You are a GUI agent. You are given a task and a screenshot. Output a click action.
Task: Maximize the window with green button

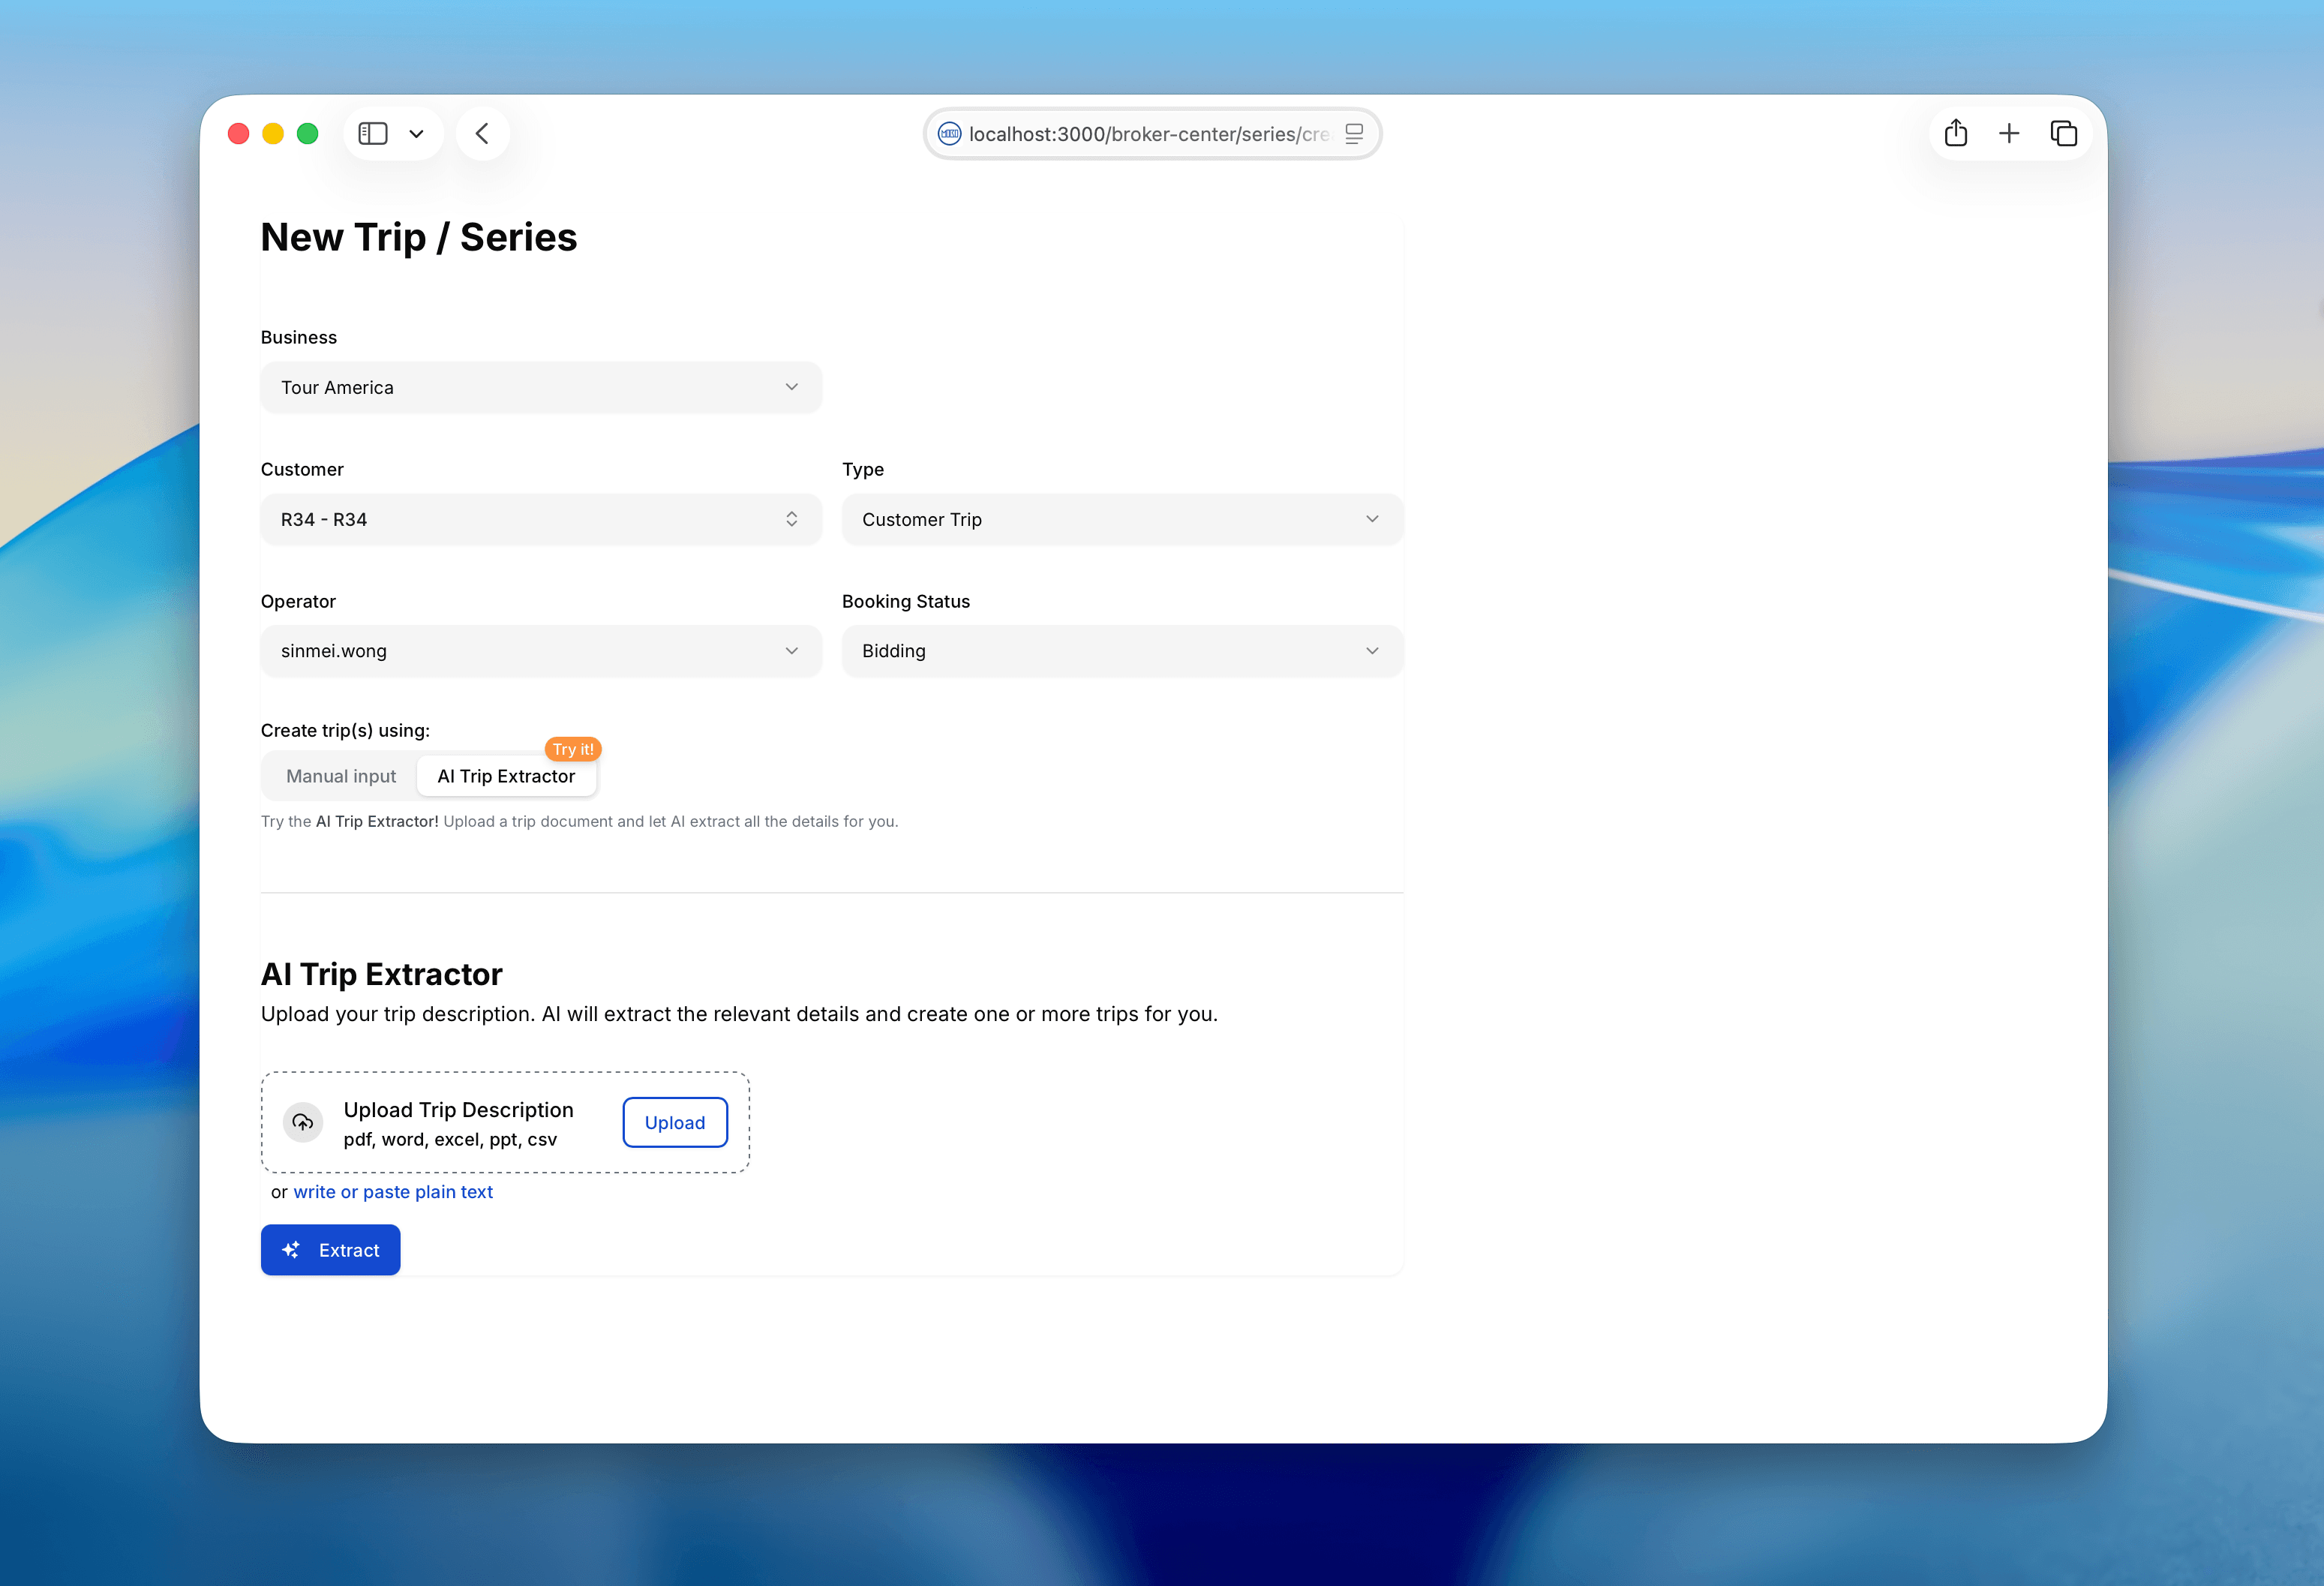pos(308,134)
